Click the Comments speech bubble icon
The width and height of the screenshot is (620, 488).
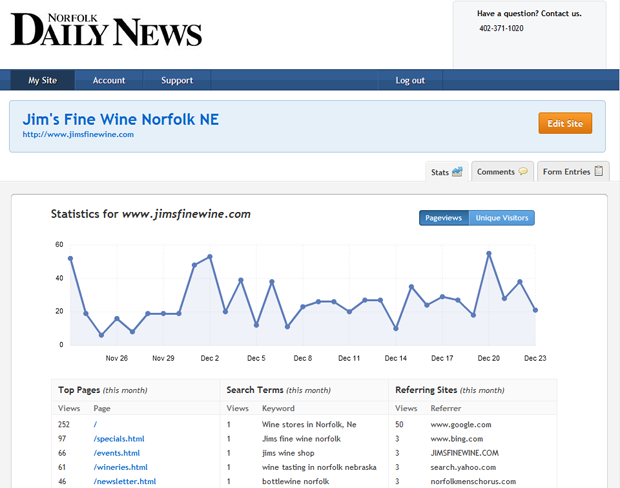pos(523,171)
